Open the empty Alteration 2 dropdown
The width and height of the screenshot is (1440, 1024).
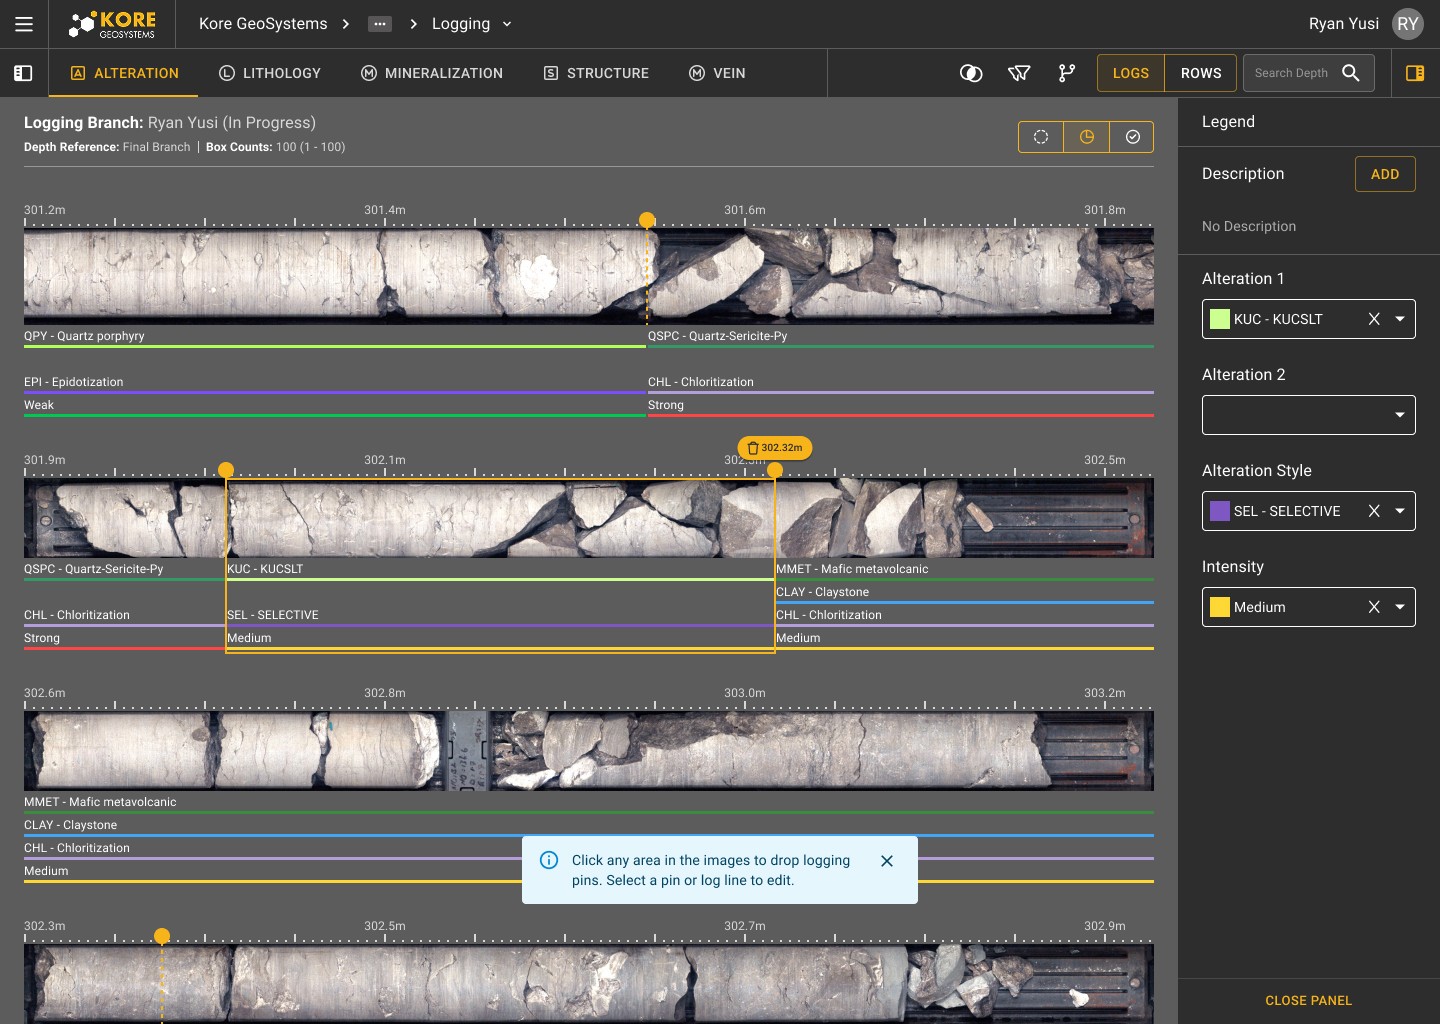pyautogui.click(x=1309, y=415)
